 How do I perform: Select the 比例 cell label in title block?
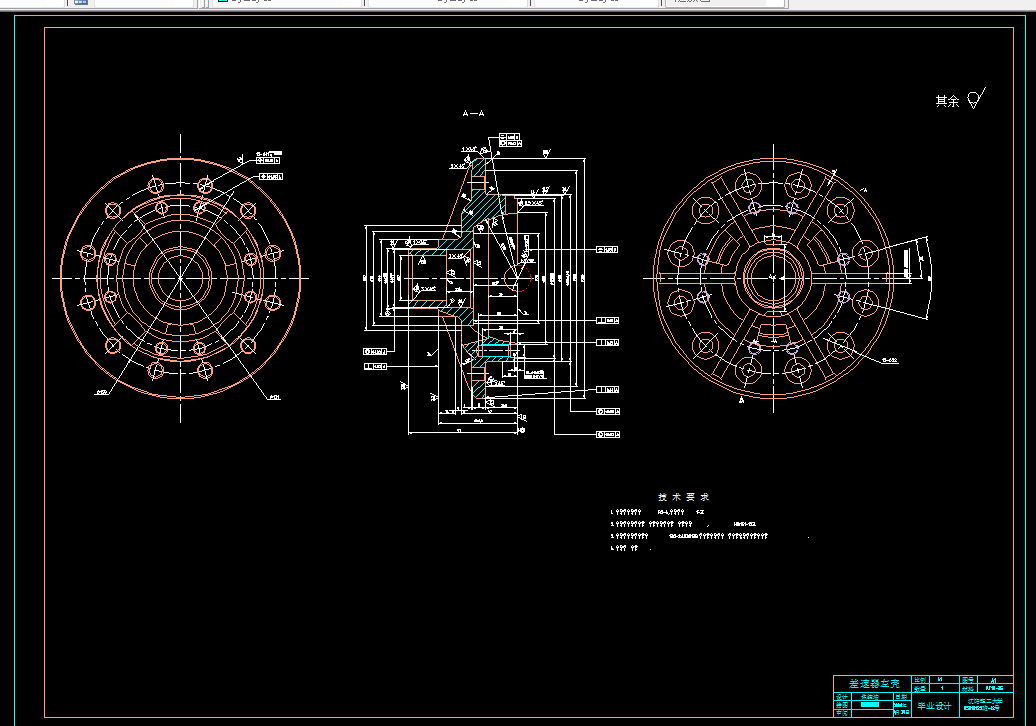coord(920,680)
